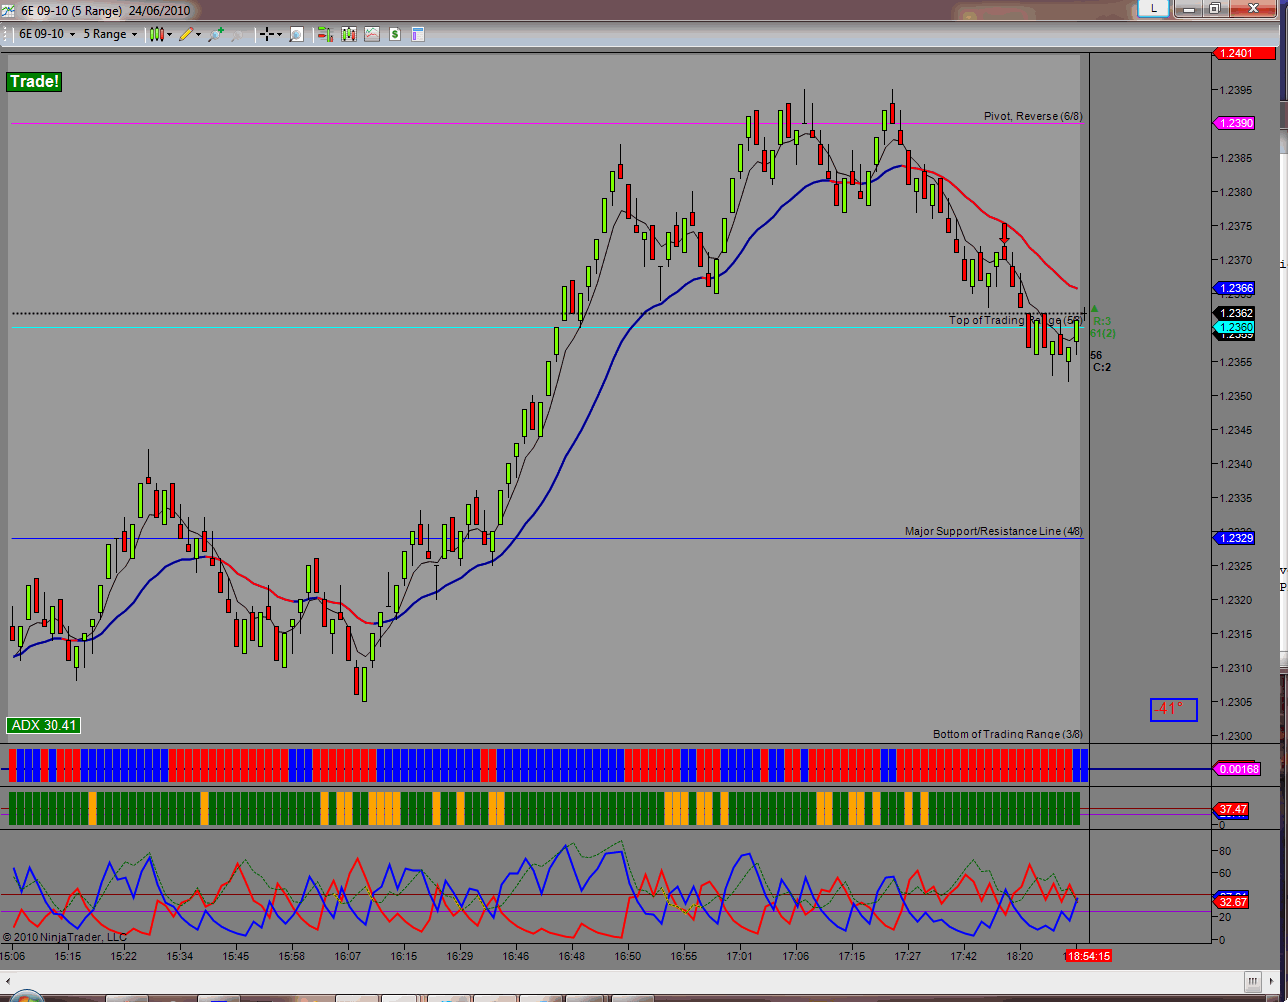Viewport: 1288px width, 1002px height.
Task: Click the ADX 30.41 indicator label
Action: (x=44, y=726)
